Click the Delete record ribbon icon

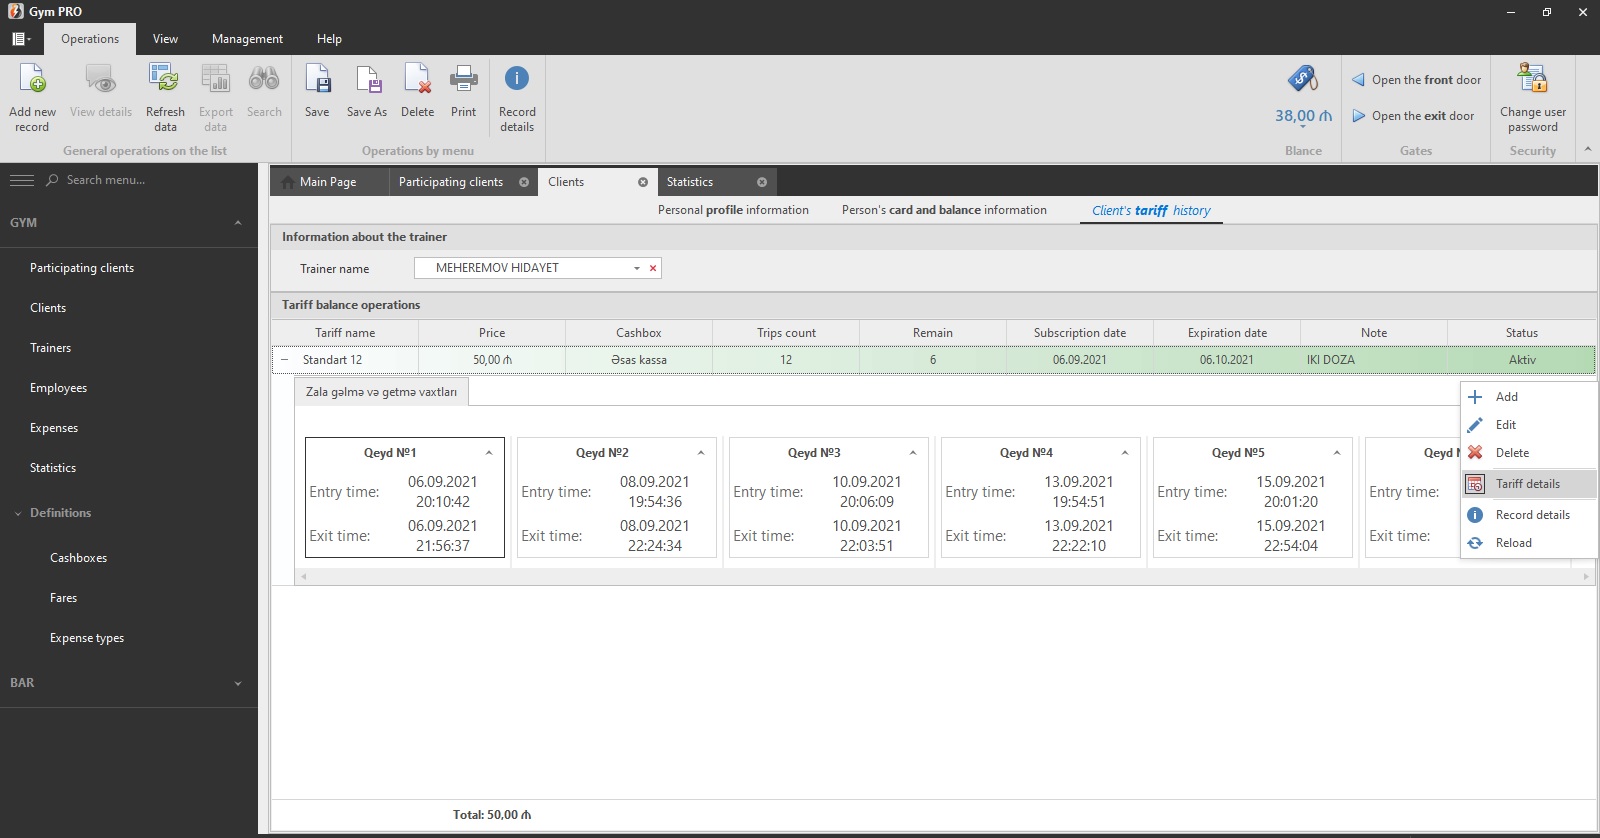pos(417,80)
